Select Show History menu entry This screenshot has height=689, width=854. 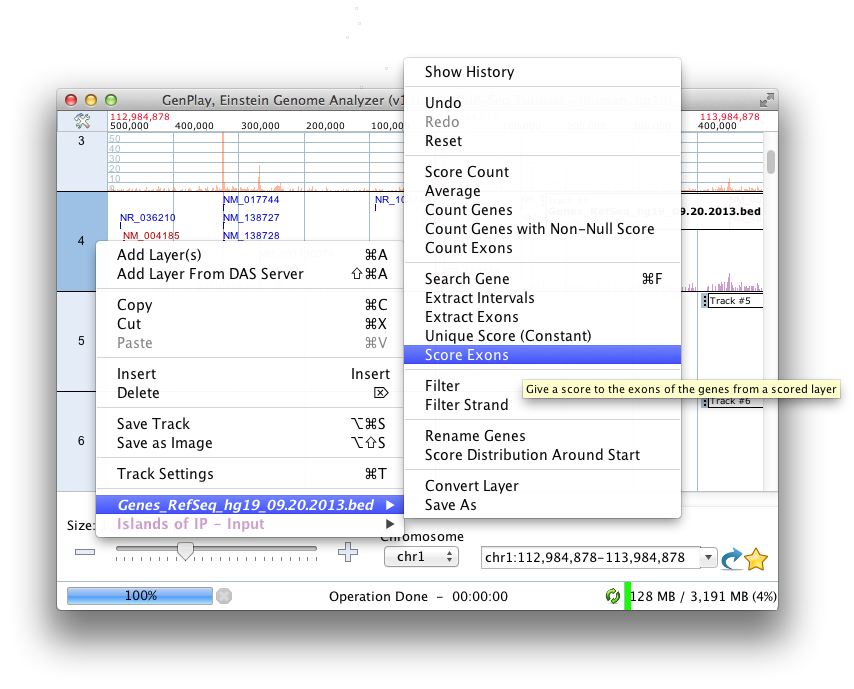pos(469,72)
